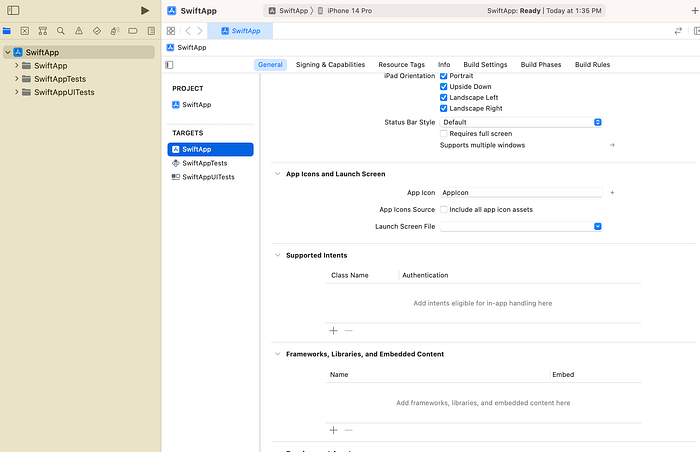Expand SwiftApp folder in navigator
Viewport: 700px width, 452px height.
click(17, 66)
